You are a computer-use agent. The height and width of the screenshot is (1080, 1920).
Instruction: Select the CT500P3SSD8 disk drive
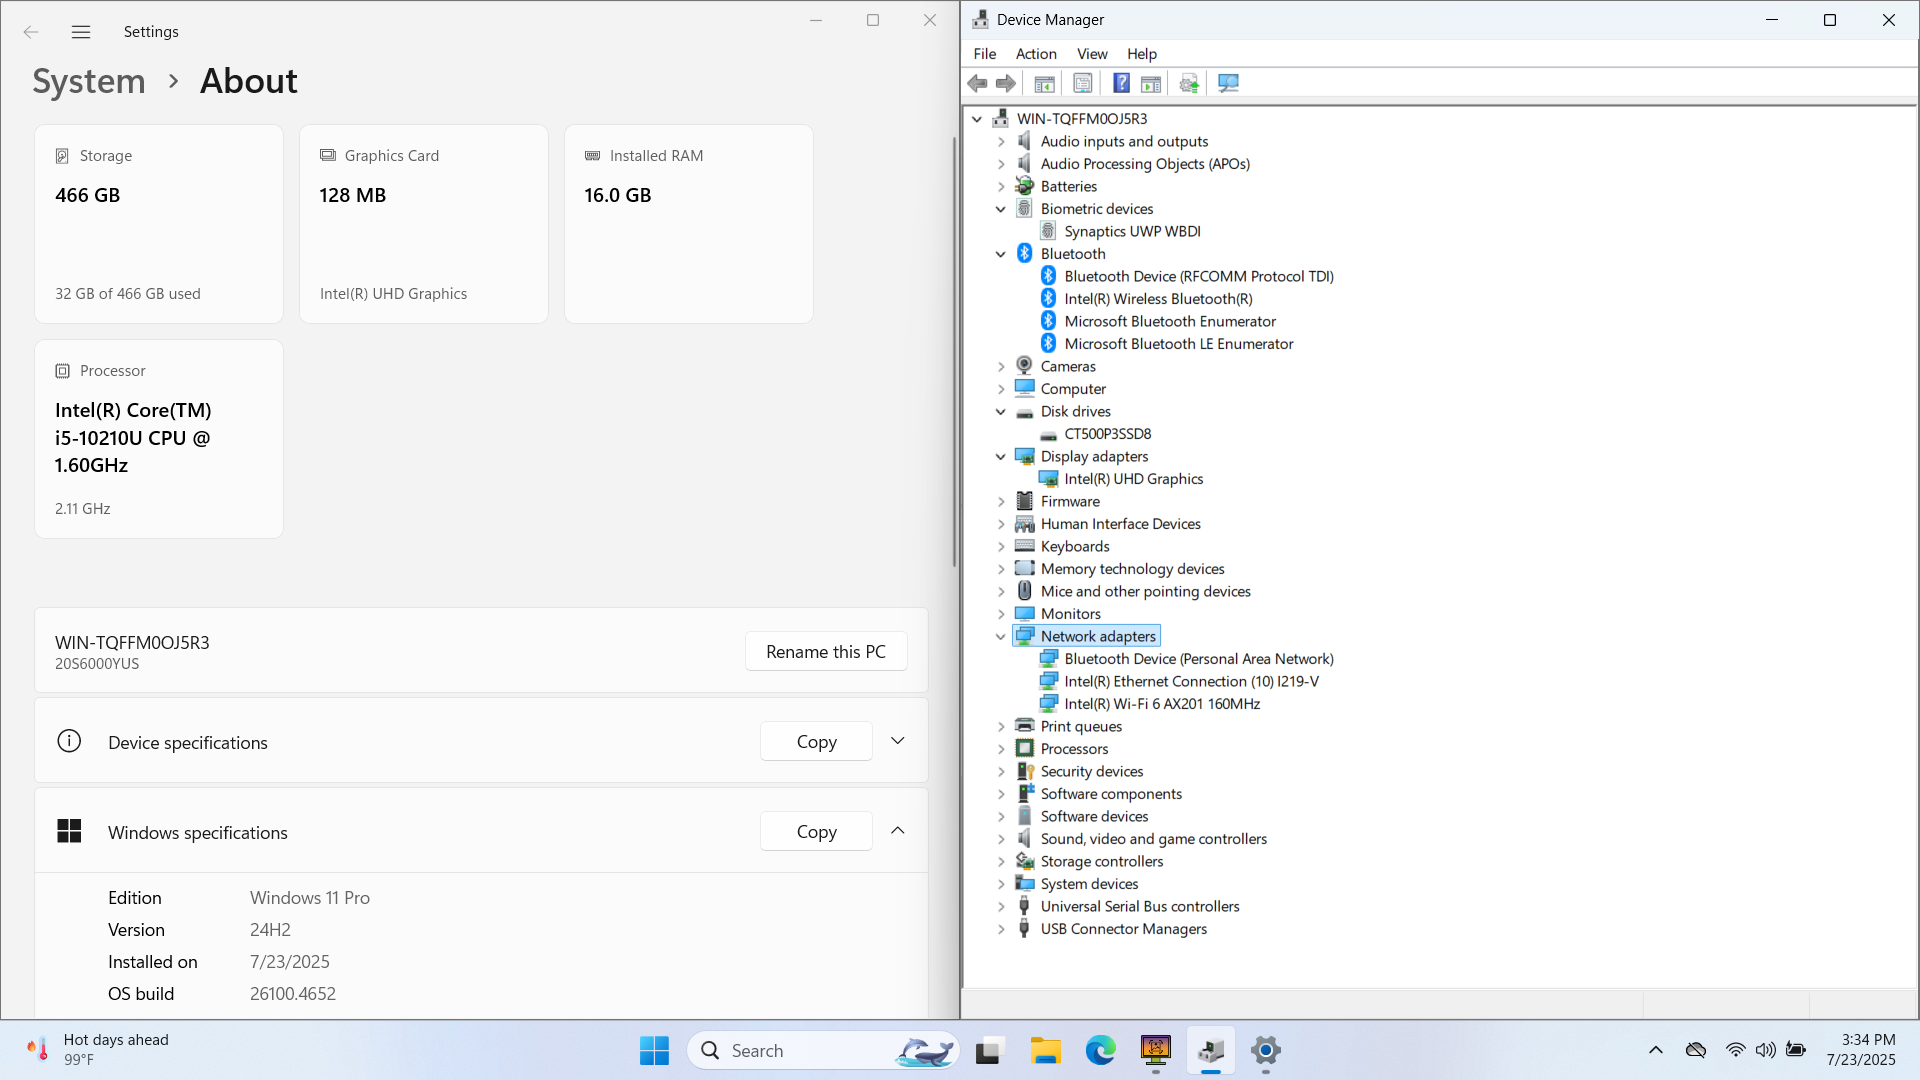tap(1107, 434)
